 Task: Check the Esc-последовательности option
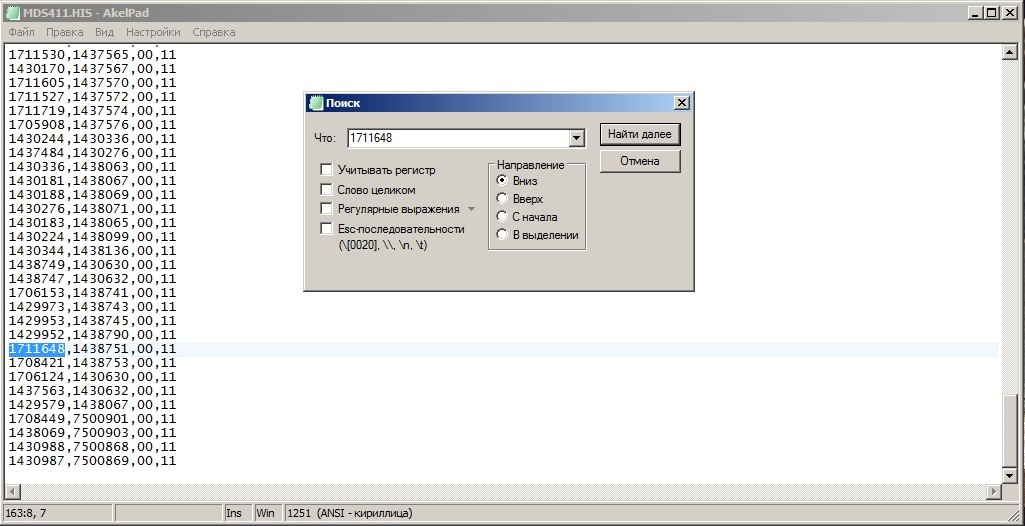click(x=326, y=229)
